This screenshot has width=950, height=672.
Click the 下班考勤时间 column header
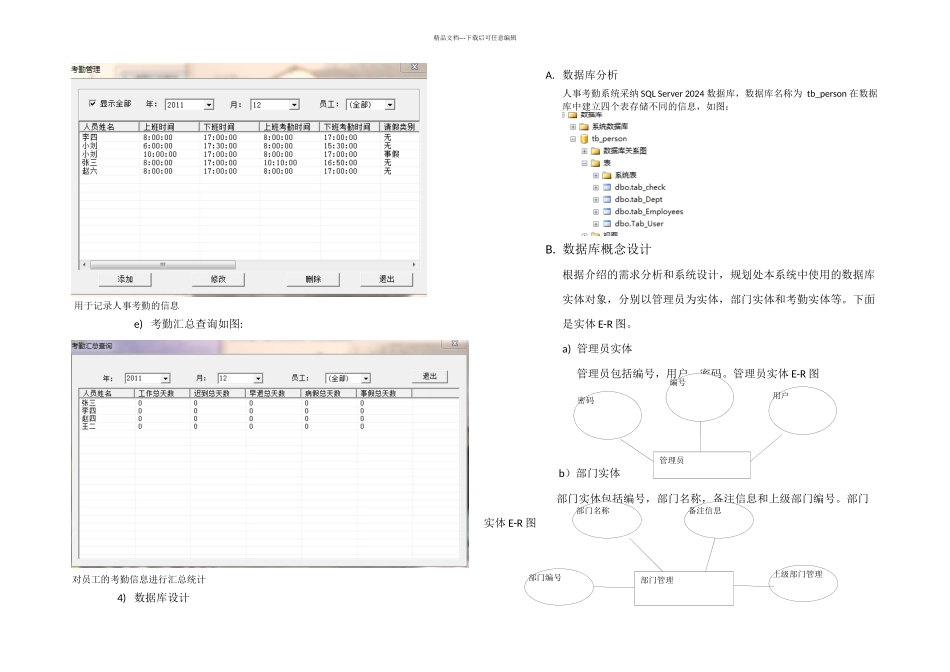[x=350, y=127]
